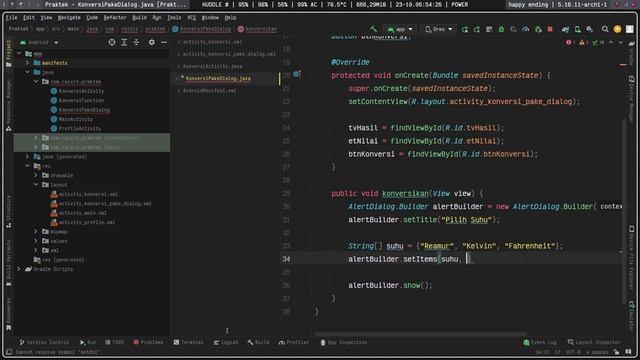
Task: Click the Select Opened File target icon
Action: coord(112,42)
